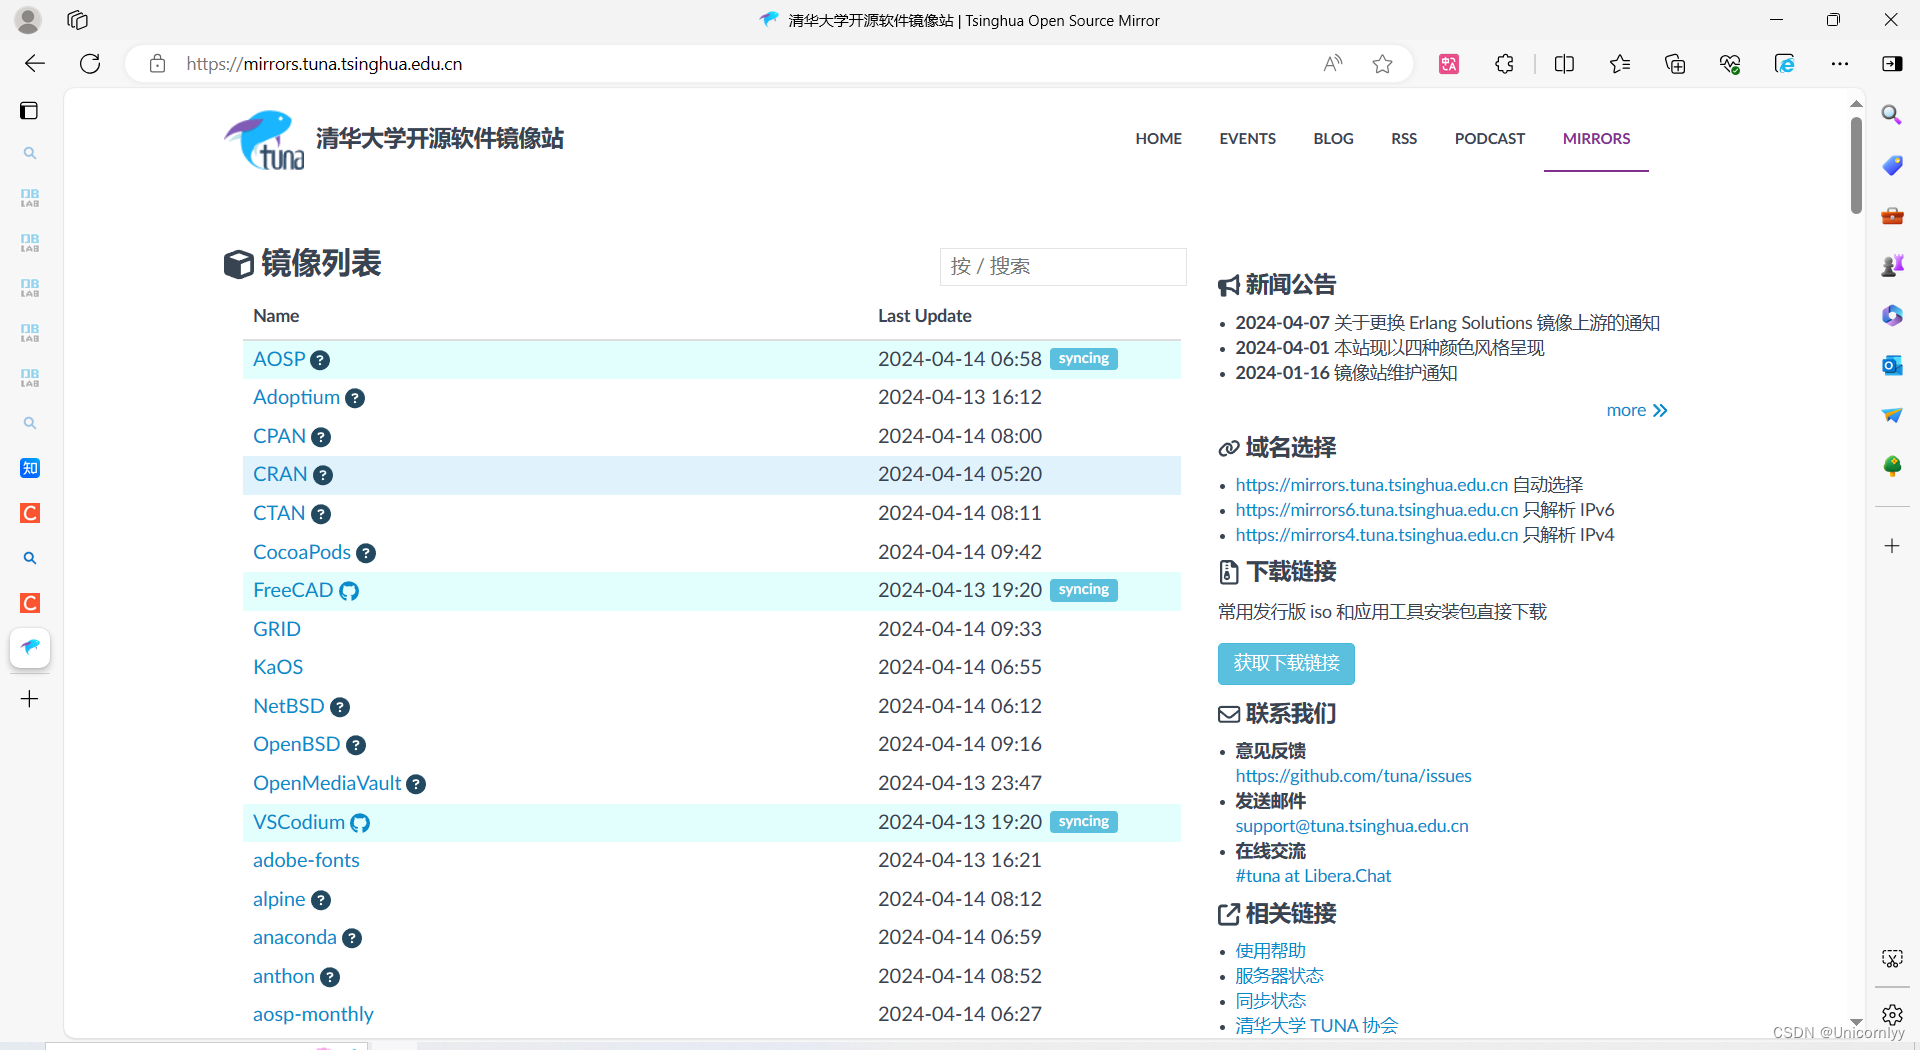Click the question mark next to CPAN

click(321, 437)
